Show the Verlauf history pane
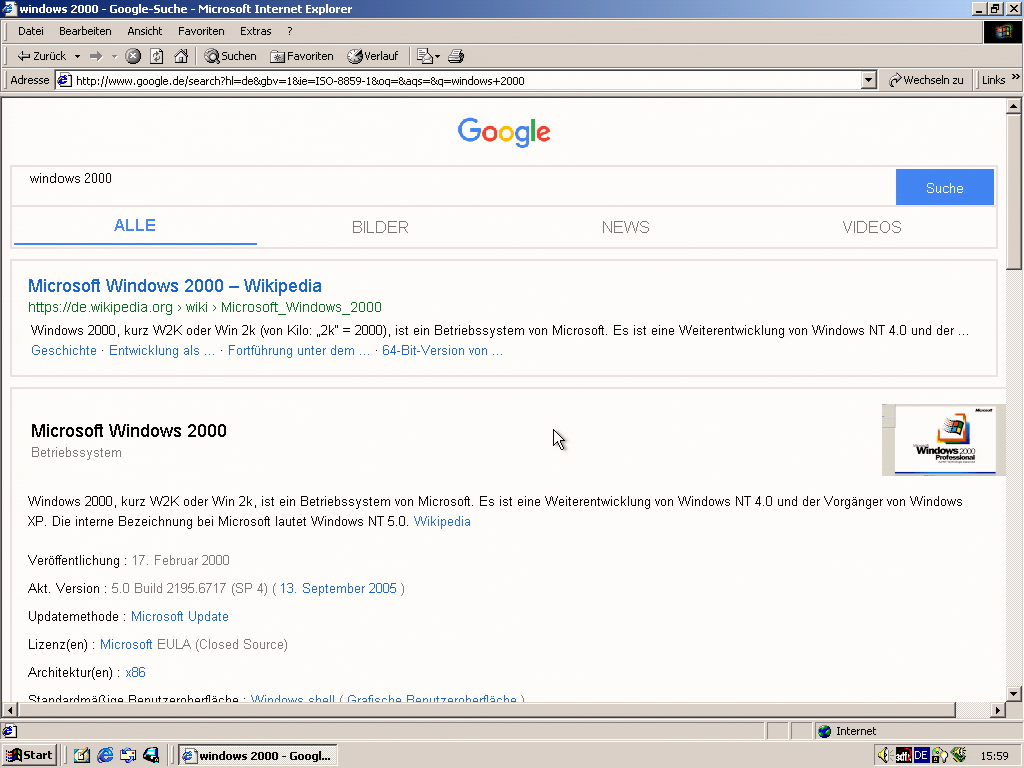Screen dimensions: 1024x768 click(373, 56)
